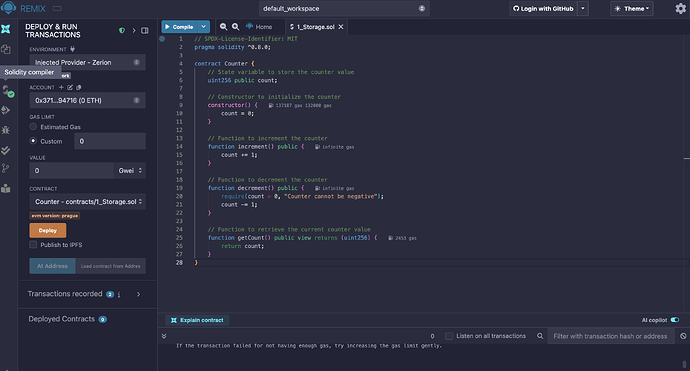Open the File explorer sidebar icon
690x371 pixels.
[6, 49]
